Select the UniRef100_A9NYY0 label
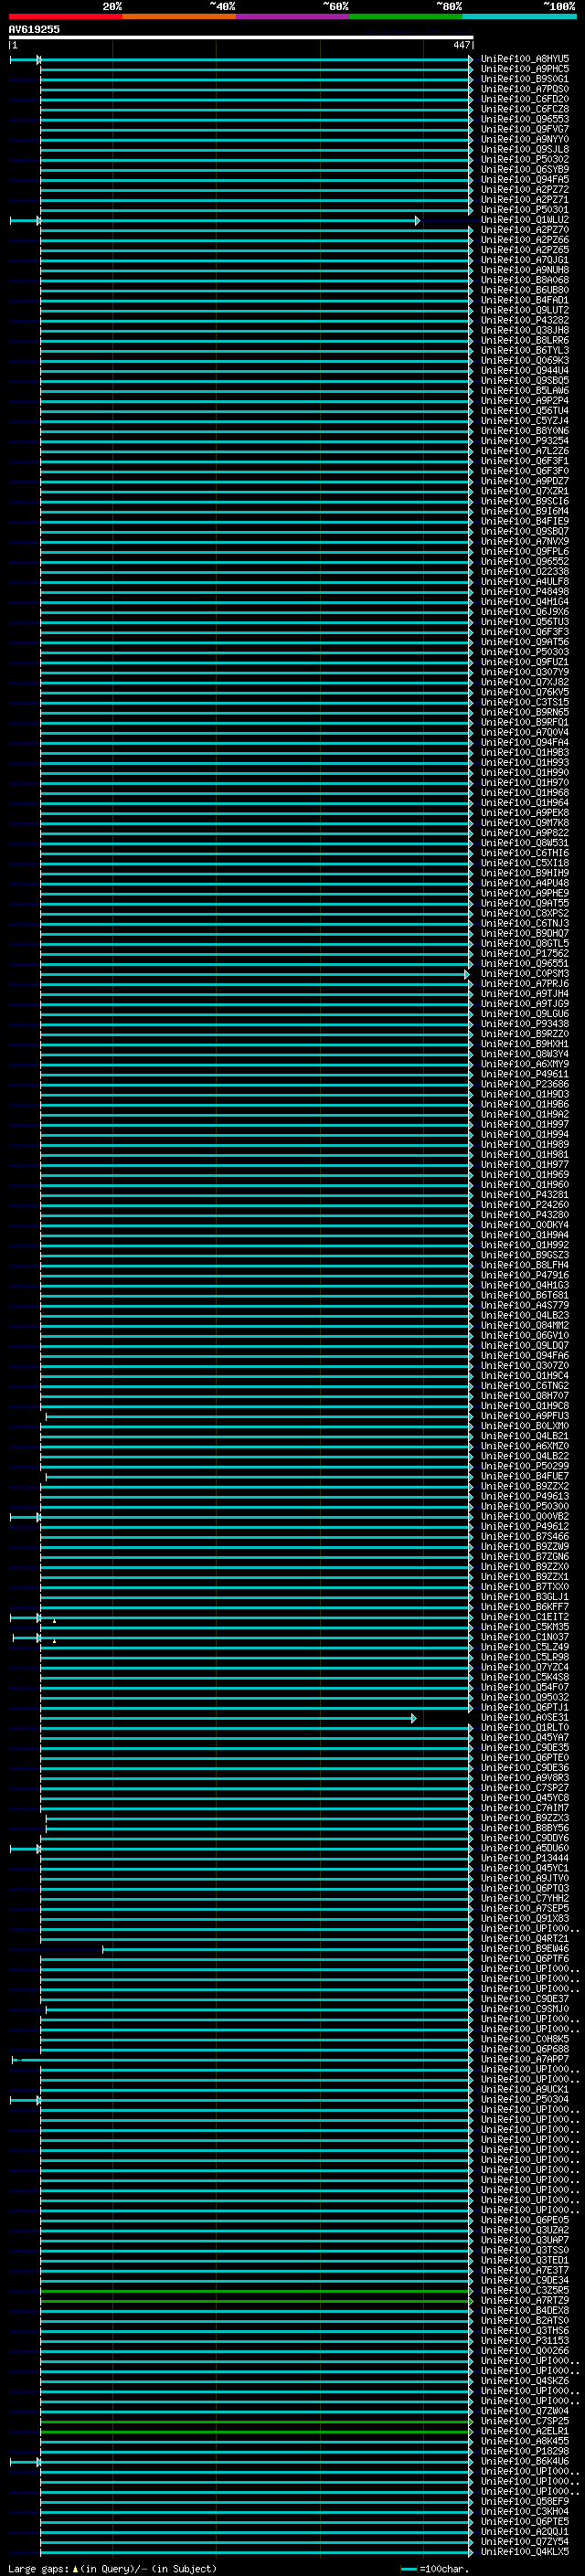 pyautogui.click(x=524, y=140)
